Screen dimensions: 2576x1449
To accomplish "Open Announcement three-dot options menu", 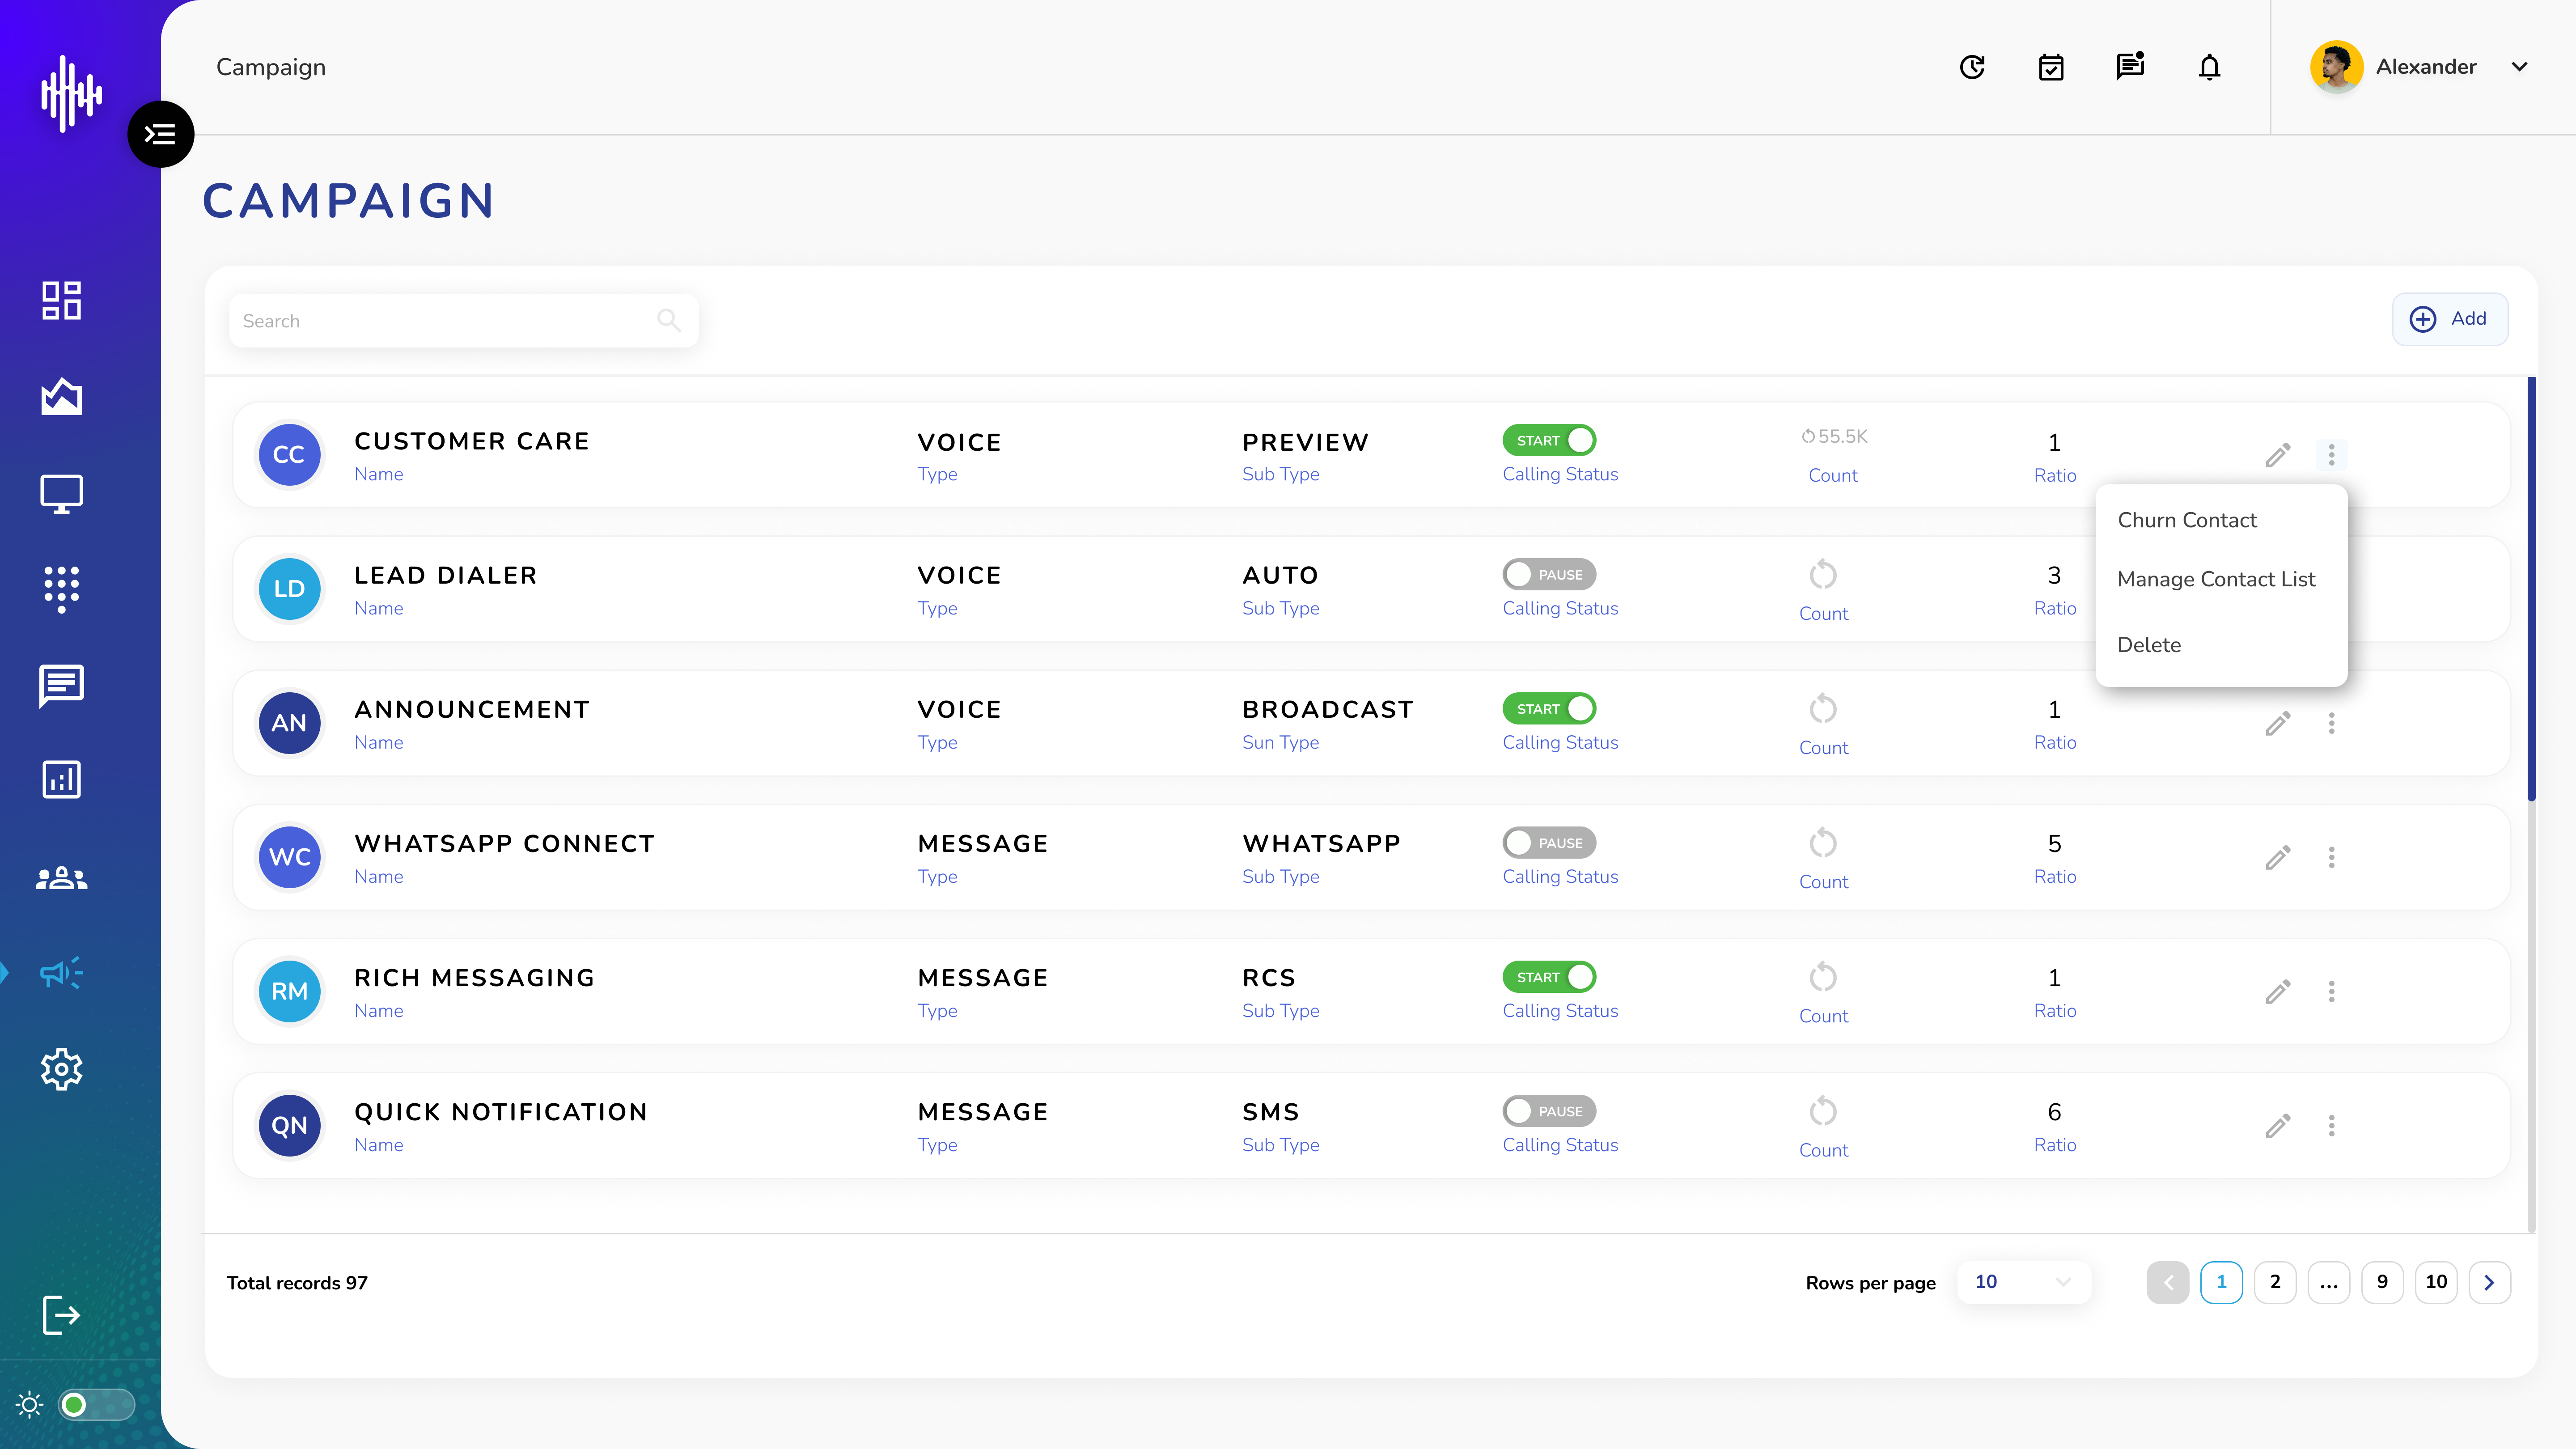I will (2331, 723).
